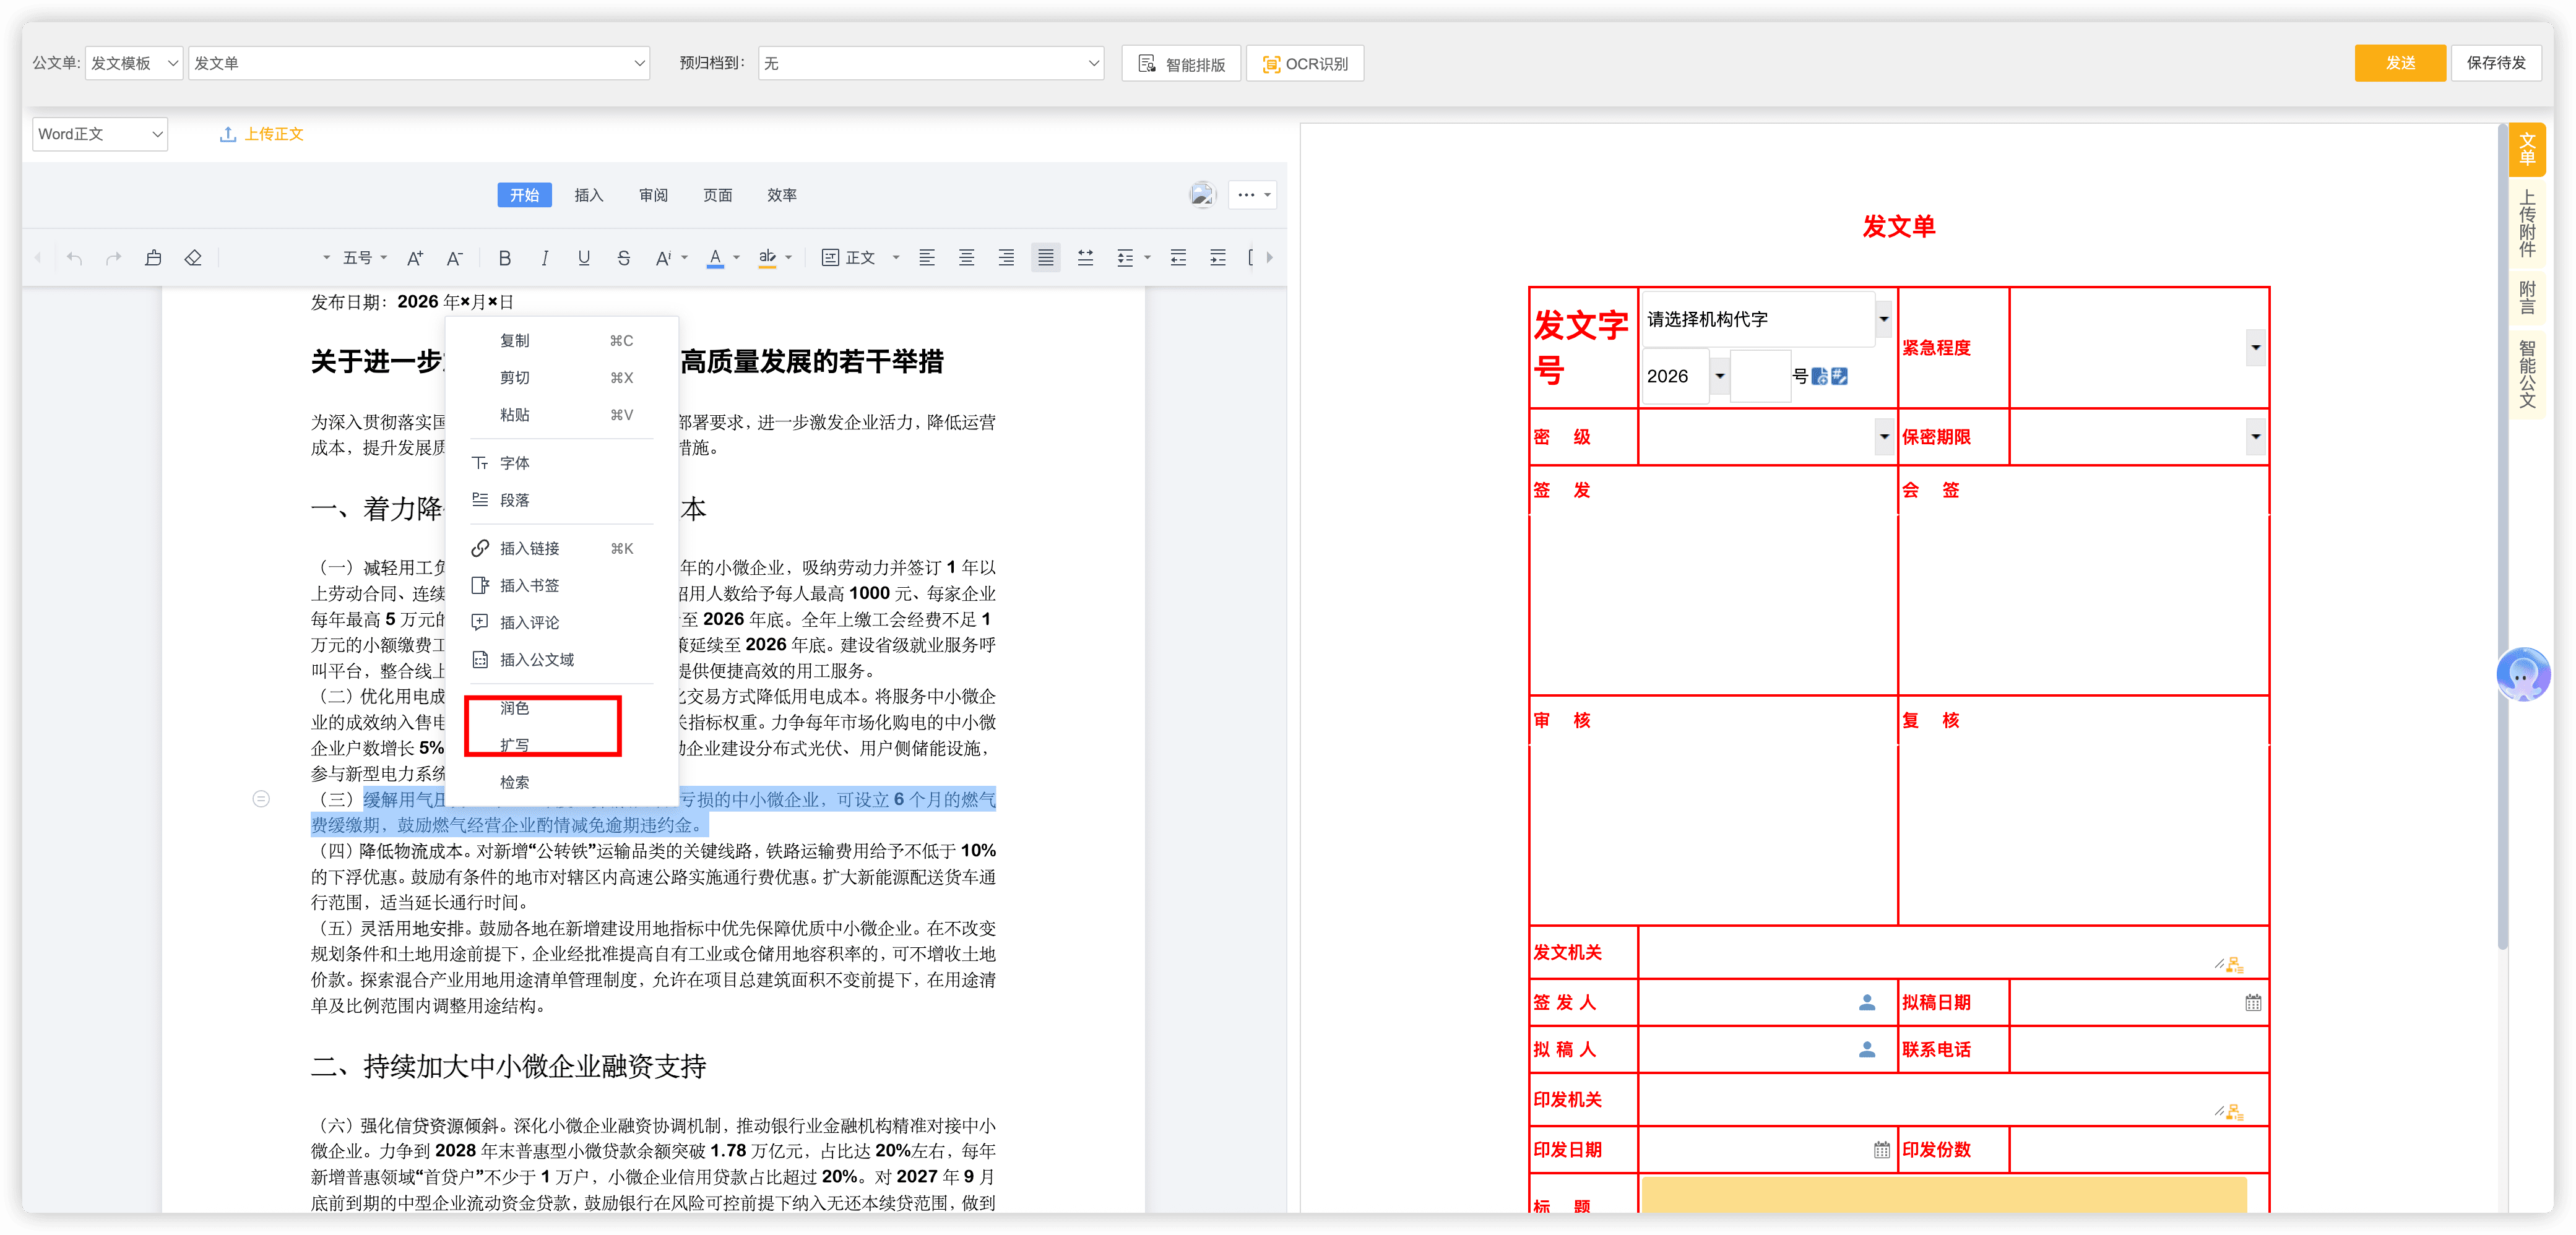The height and width of the screenshot is (1235, 2576).
Task: Increase font size with the A+ icon
Action: [x=415, y=258]
